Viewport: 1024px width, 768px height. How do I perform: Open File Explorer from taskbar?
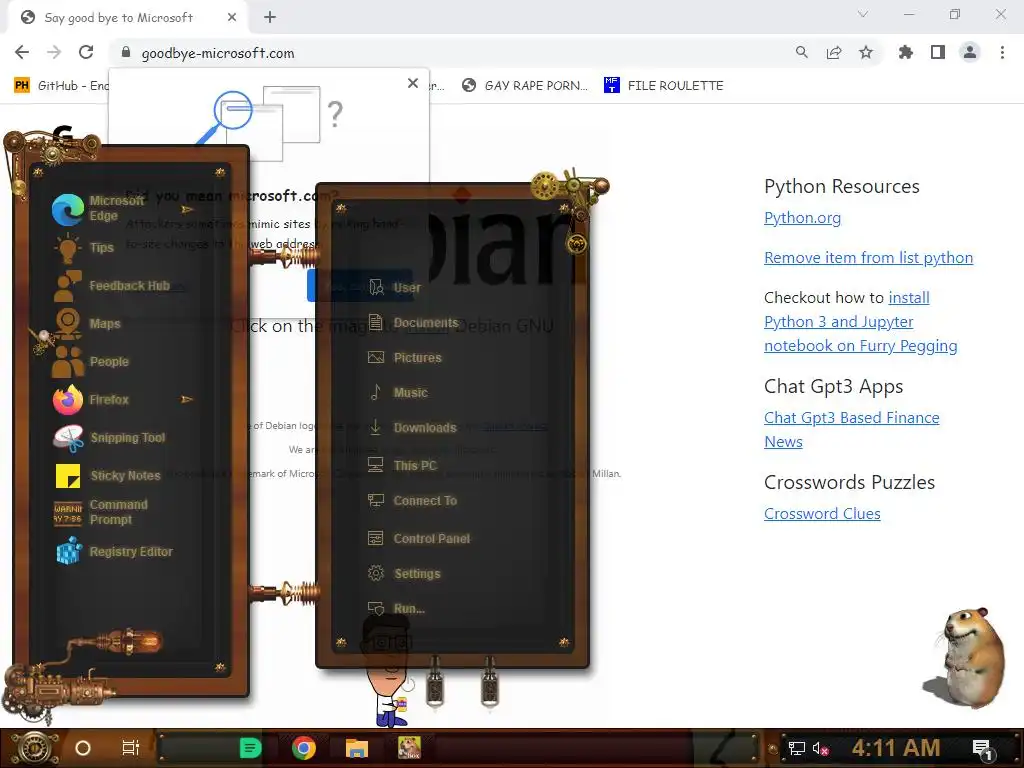357,748
